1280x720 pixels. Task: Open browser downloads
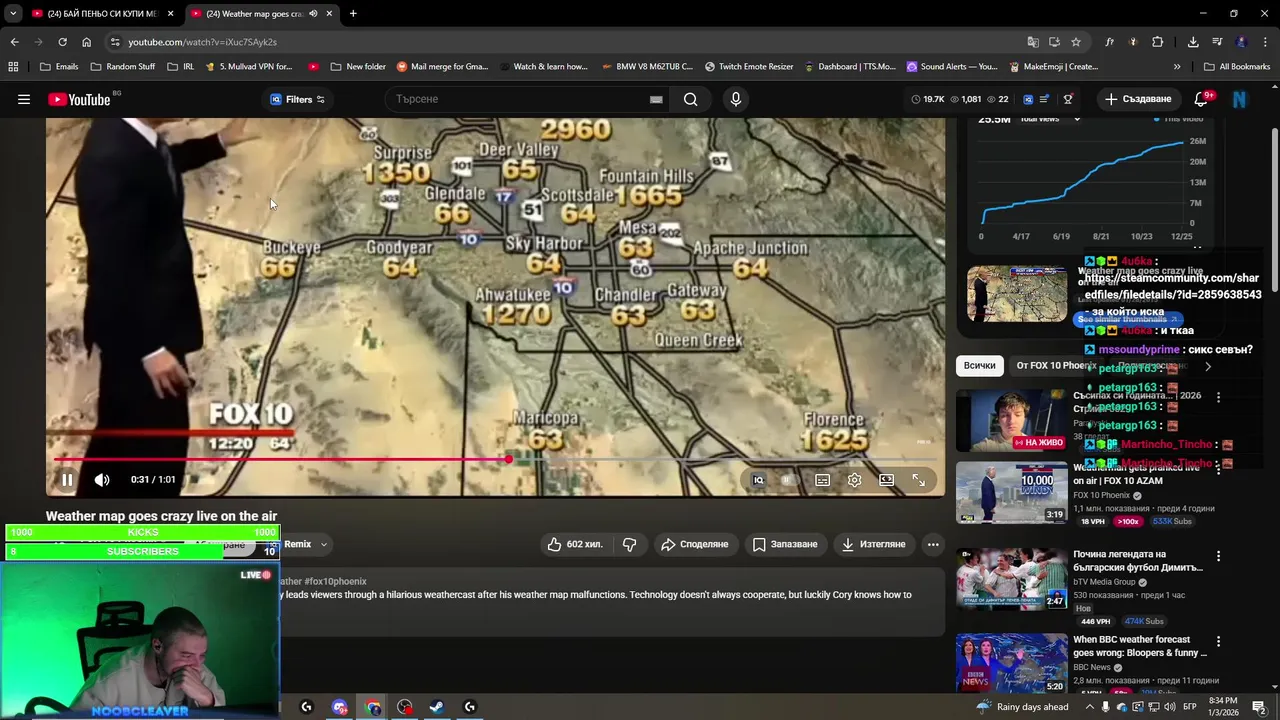[x=1193, y=42]
